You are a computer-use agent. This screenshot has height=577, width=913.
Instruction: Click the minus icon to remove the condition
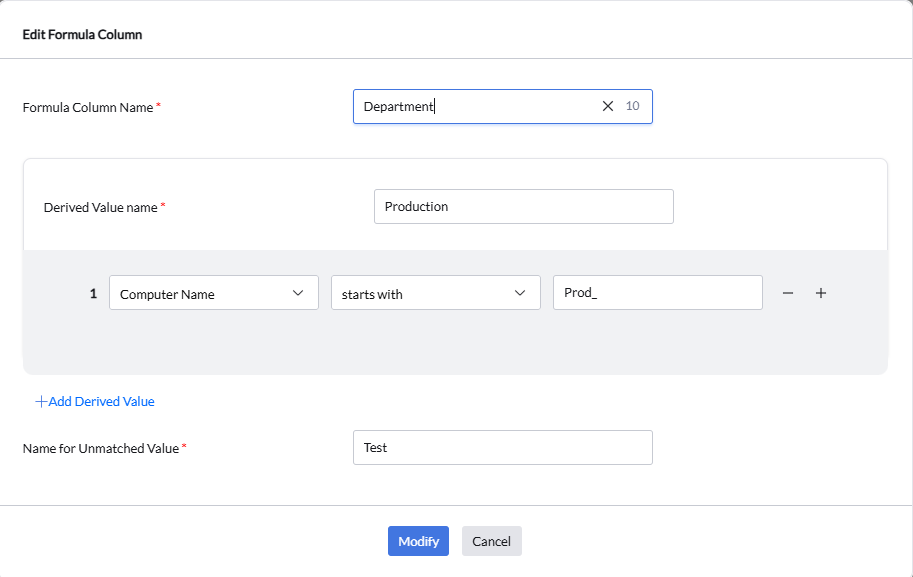(x=787, y=292)
